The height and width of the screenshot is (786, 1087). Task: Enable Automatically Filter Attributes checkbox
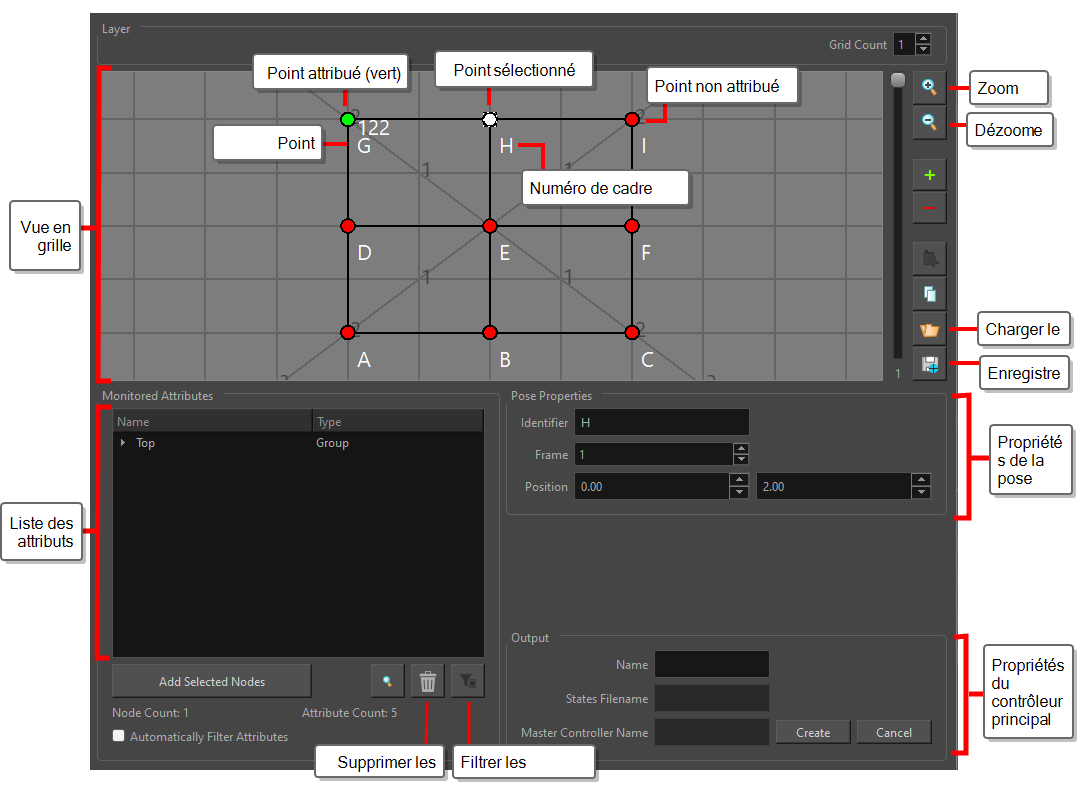tap(119, 736)
